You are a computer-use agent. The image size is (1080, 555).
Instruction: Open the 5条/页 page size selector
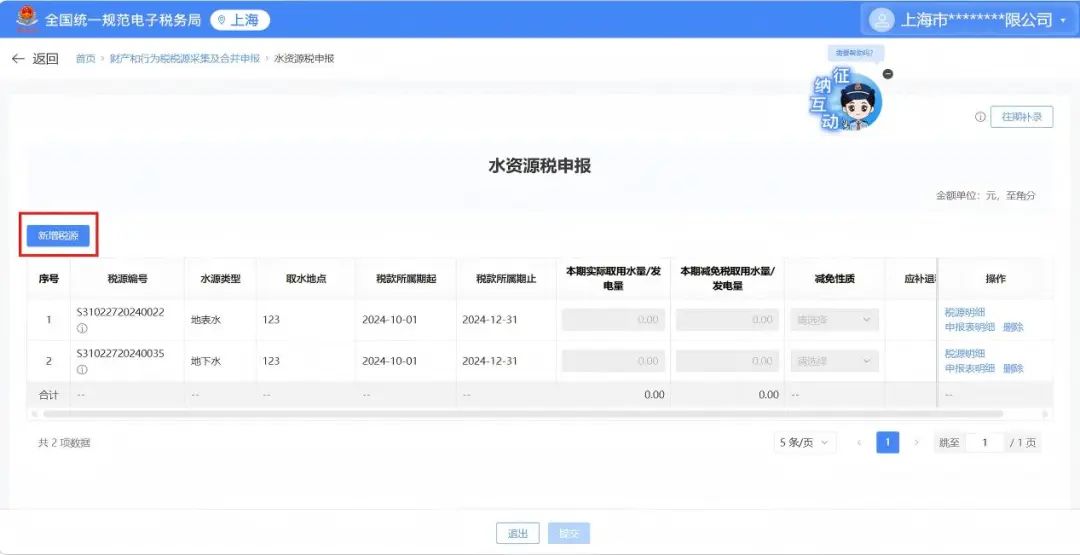click(805, 442)
